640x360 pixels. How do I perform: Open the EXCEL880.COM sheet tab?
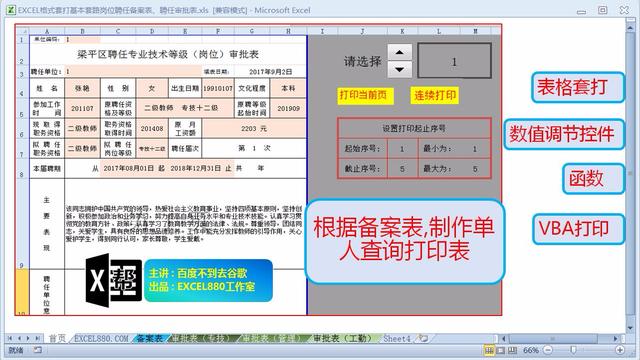point(101,338)
